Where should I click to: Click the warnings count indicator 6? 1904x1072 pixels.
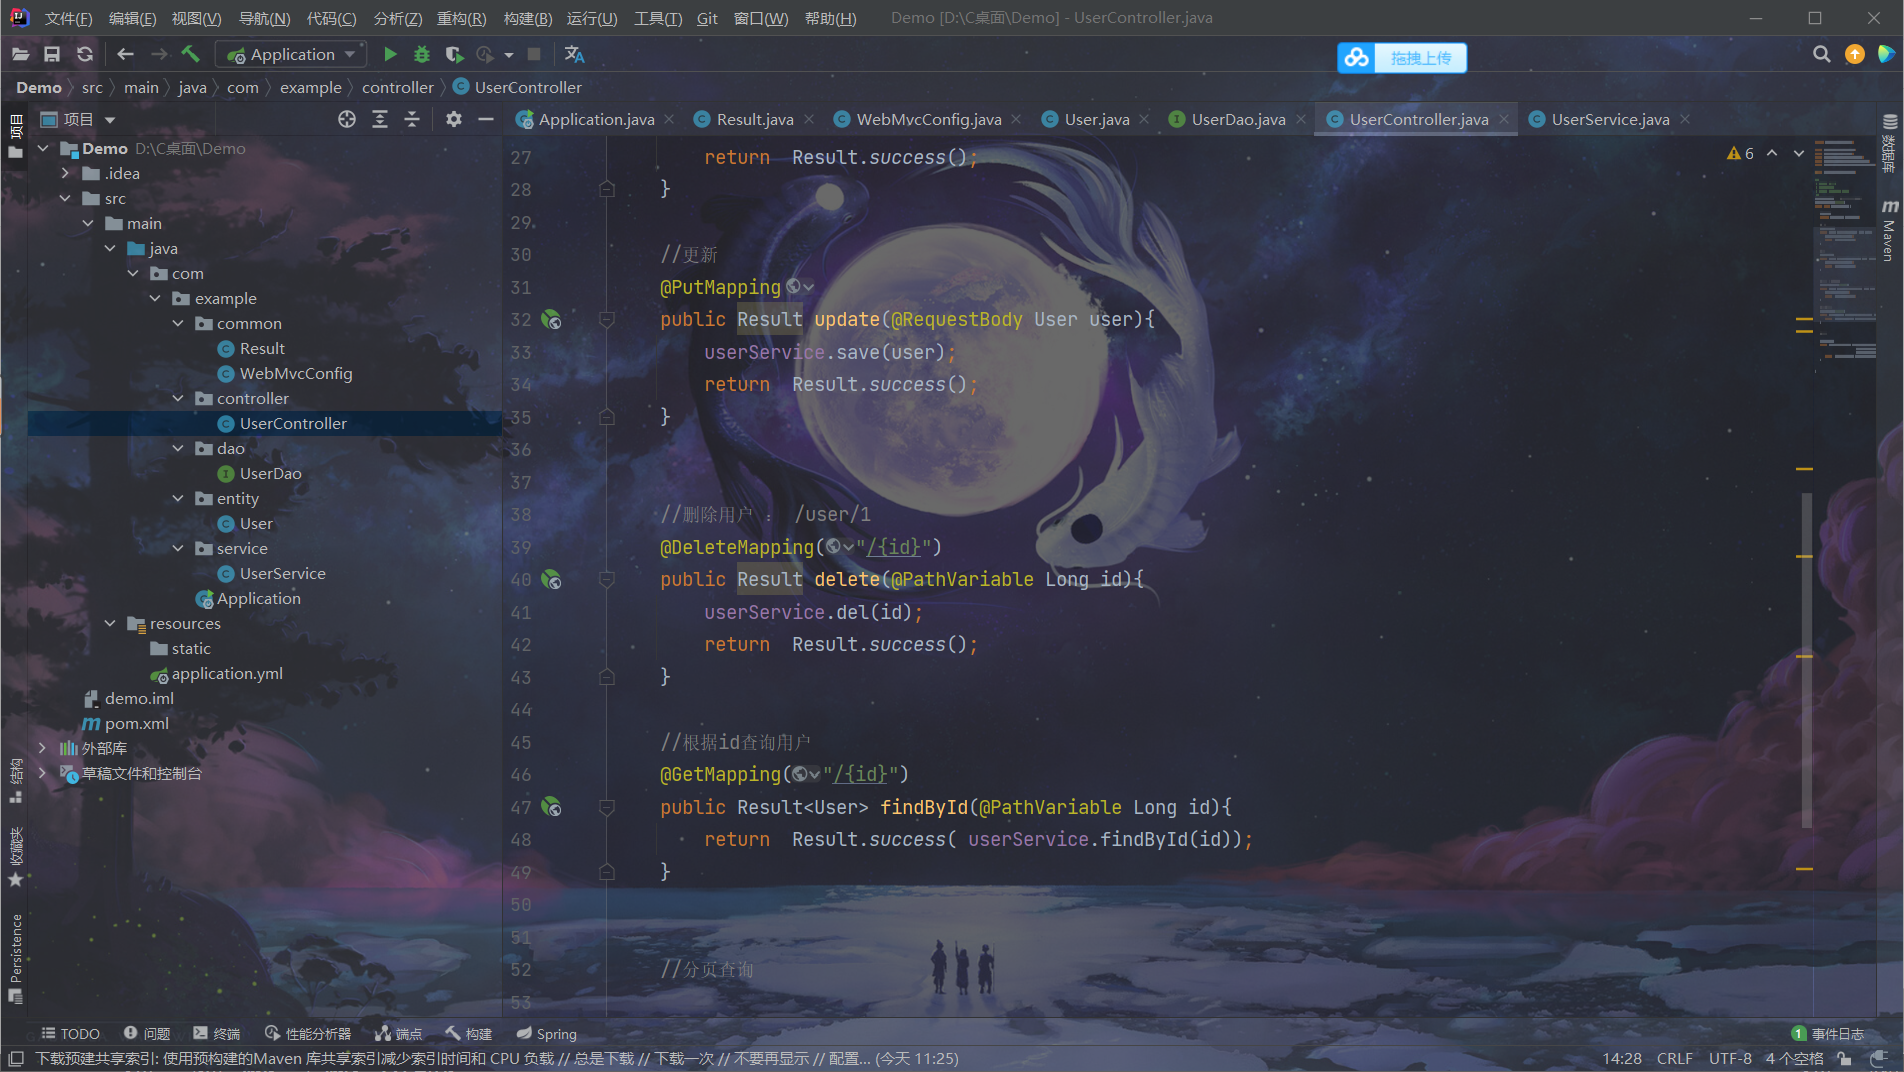pos(1740,153)
